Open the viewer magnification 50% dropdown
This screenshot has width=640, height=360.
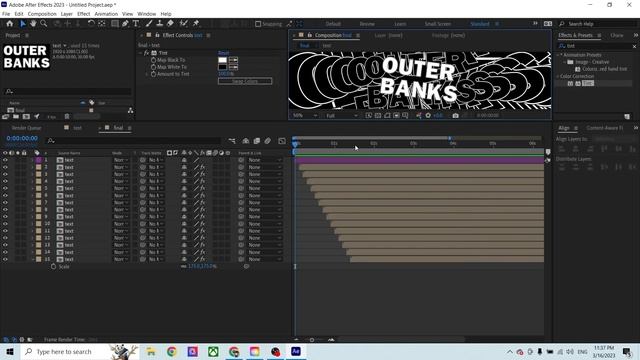[x=304, y=116]
